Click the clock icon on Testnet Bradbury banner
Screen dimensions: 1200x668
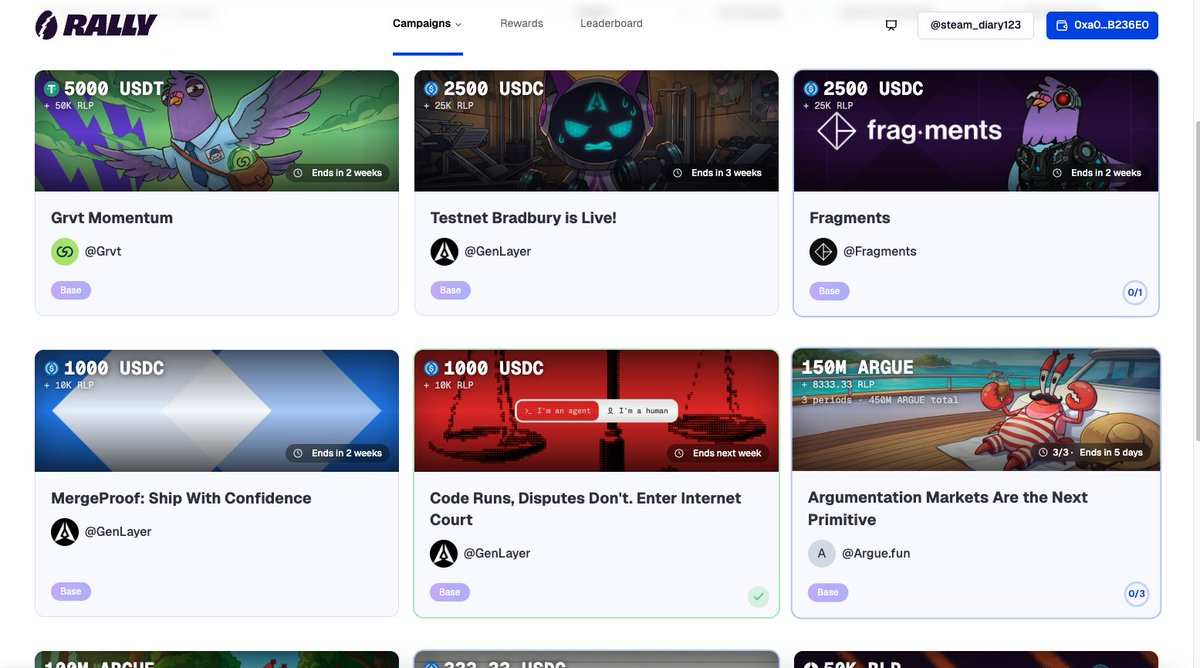tap(678, 173)
